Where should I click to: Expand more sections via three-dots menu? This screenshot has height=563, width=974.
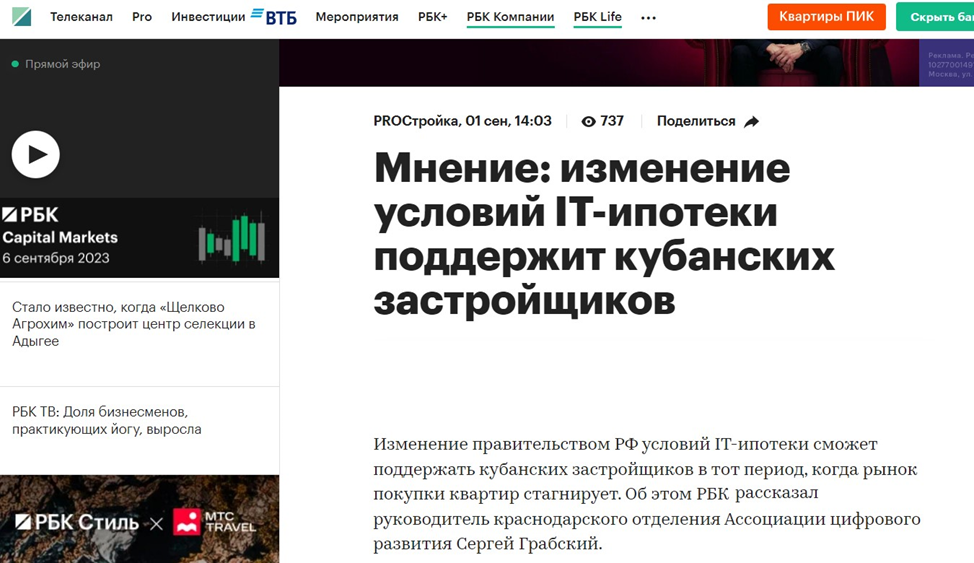click(x=649, y=18)
